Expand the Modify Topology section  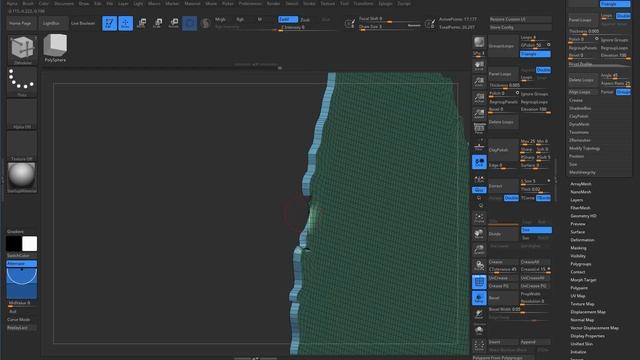pyautogui.click(x=584, y=148)
